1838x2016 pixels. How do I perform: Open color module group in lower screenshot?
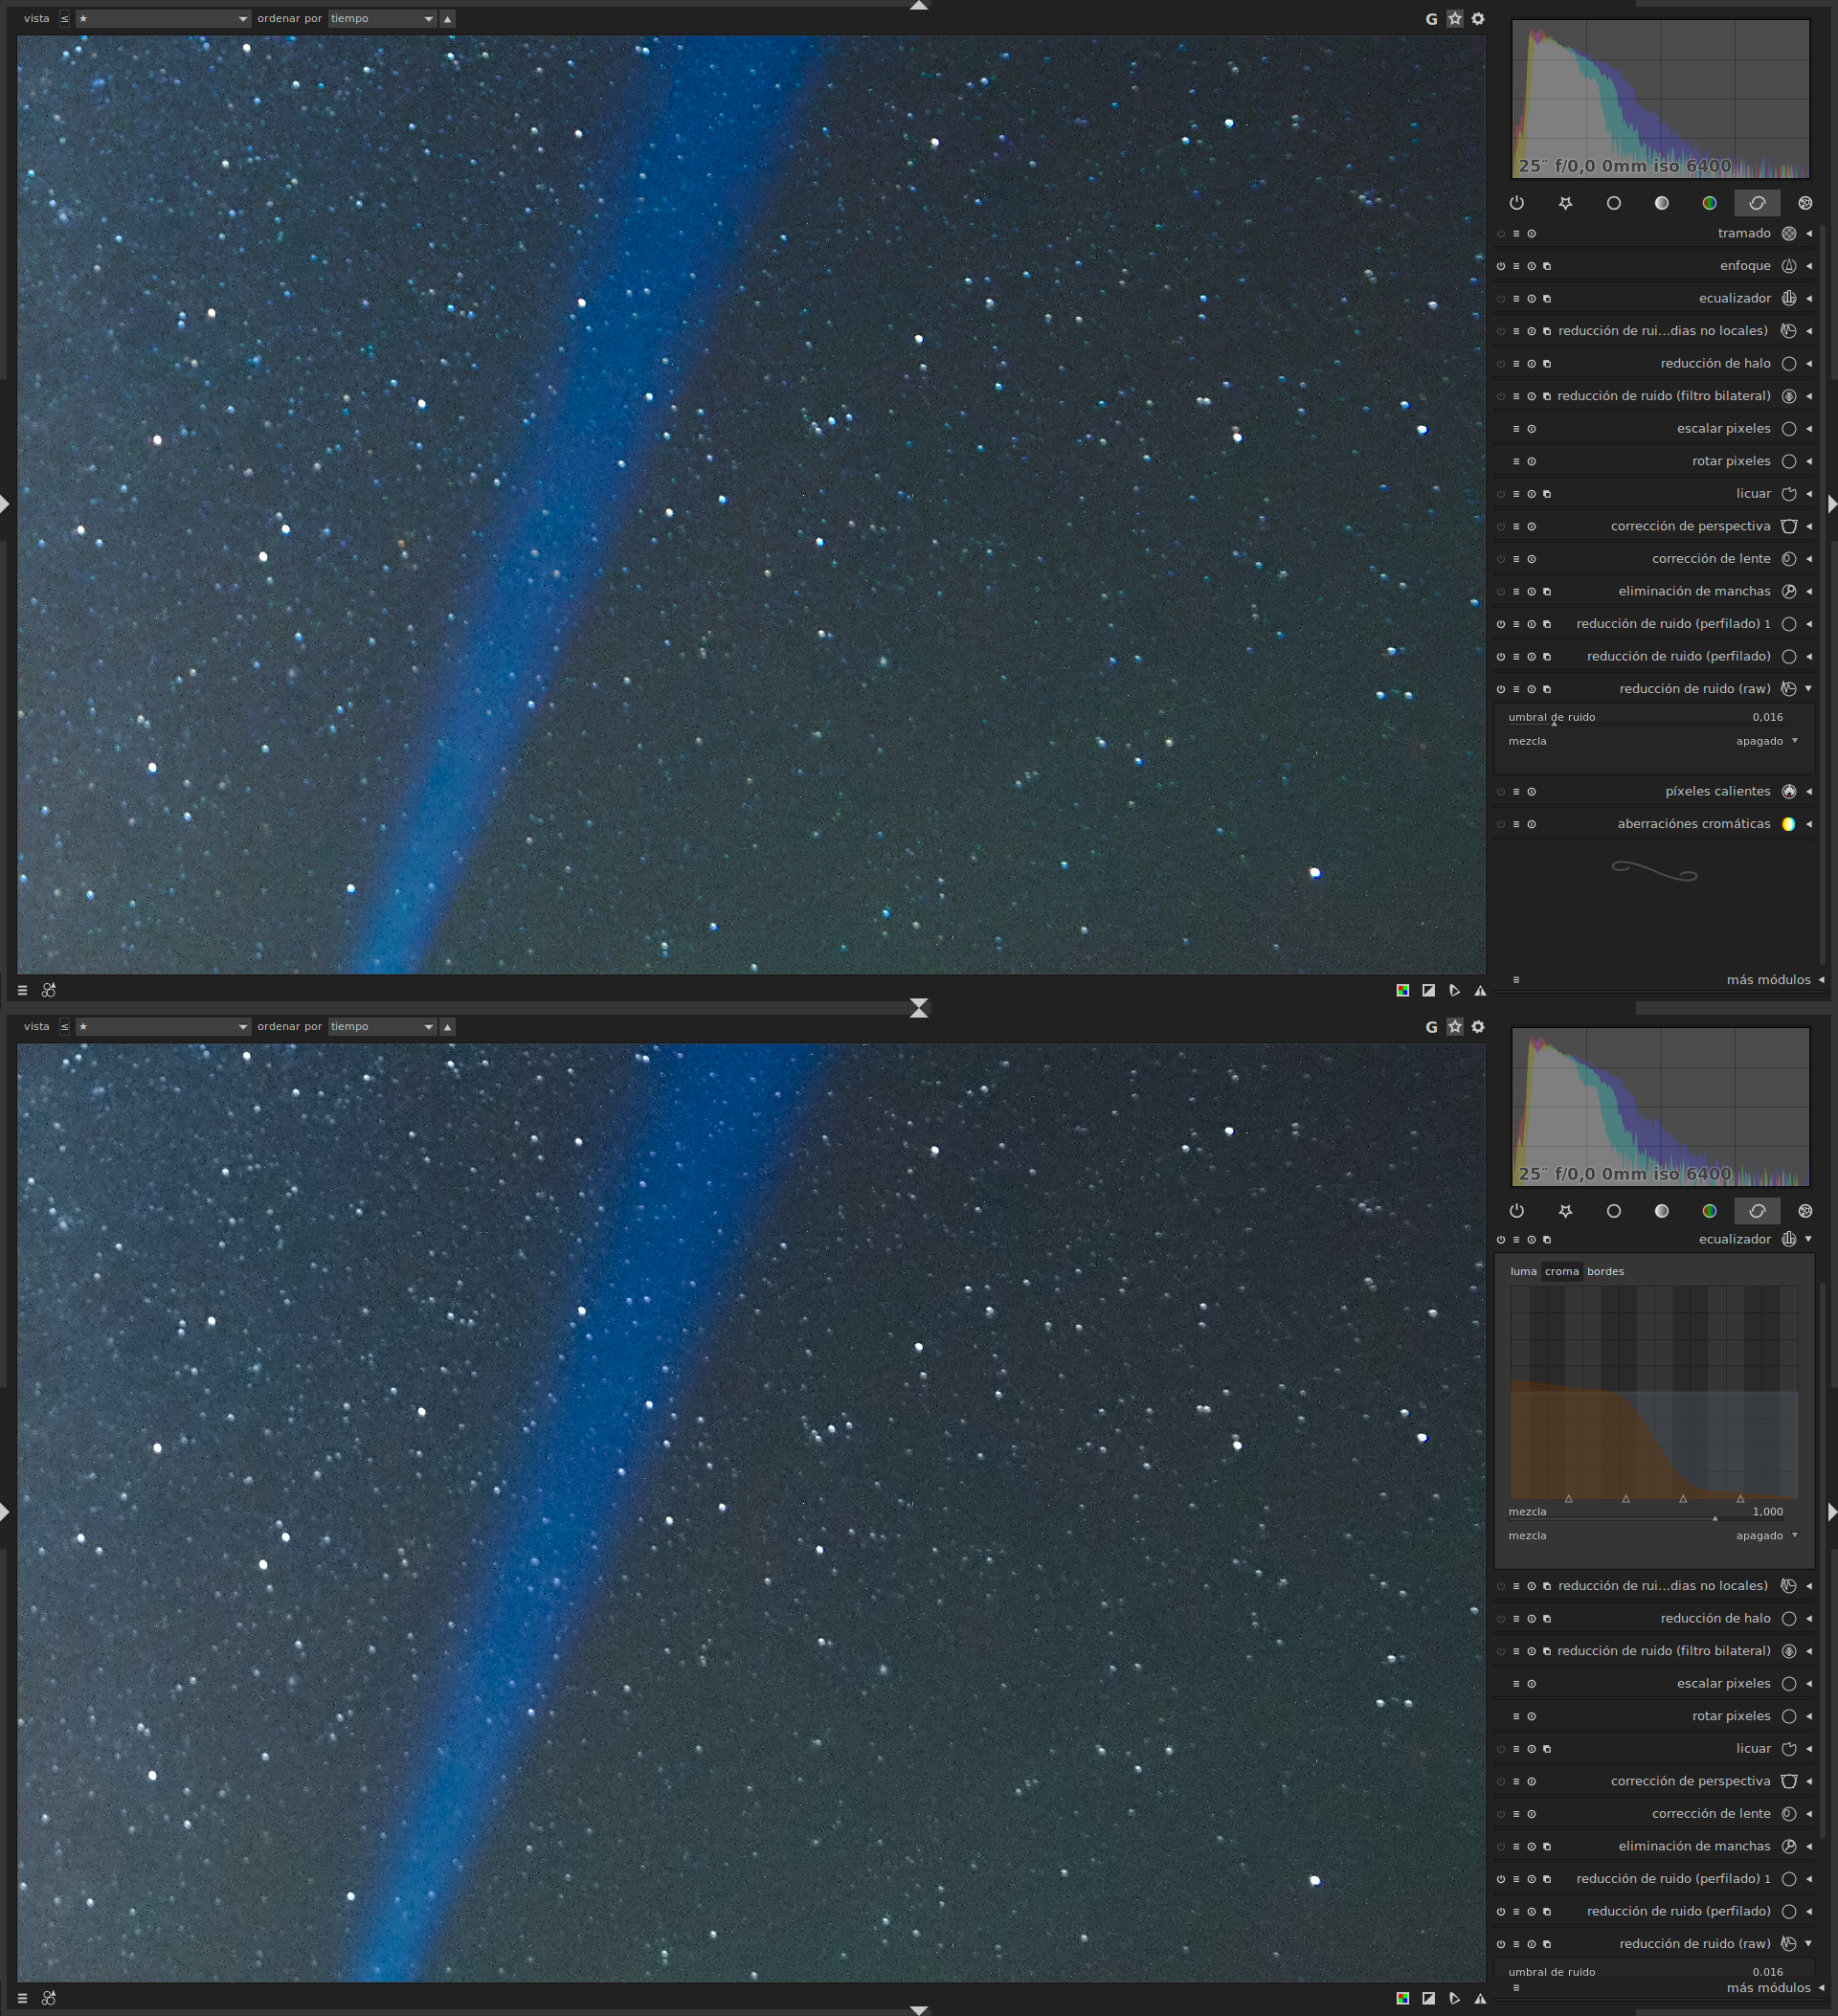[x=1709, y=1211]
